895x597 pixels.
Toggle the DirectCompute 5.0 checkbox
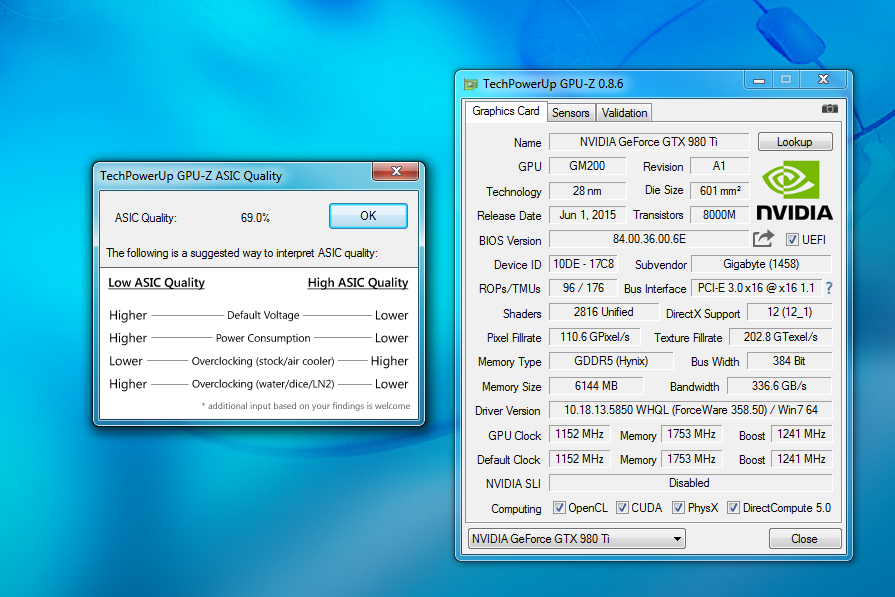point(733,508)
